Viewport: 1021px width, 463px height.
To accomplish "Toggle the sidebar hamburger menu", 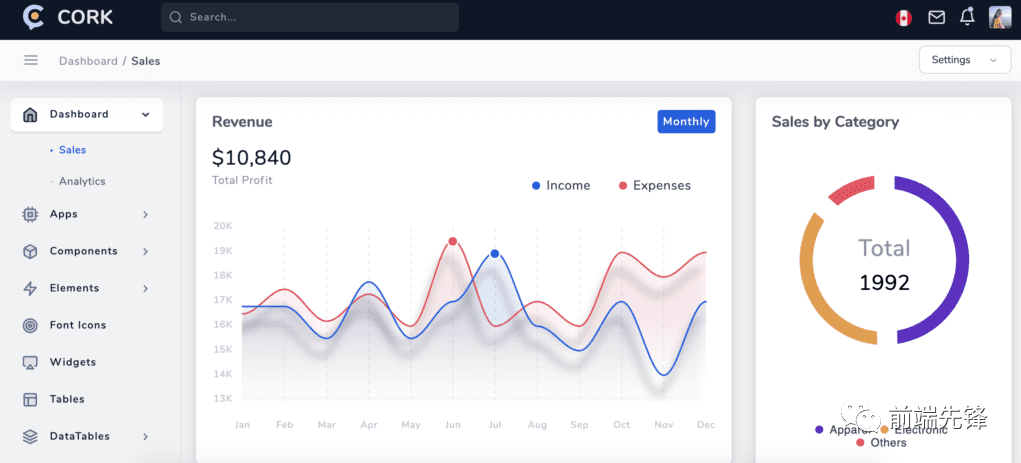I will tap(31, 61).
